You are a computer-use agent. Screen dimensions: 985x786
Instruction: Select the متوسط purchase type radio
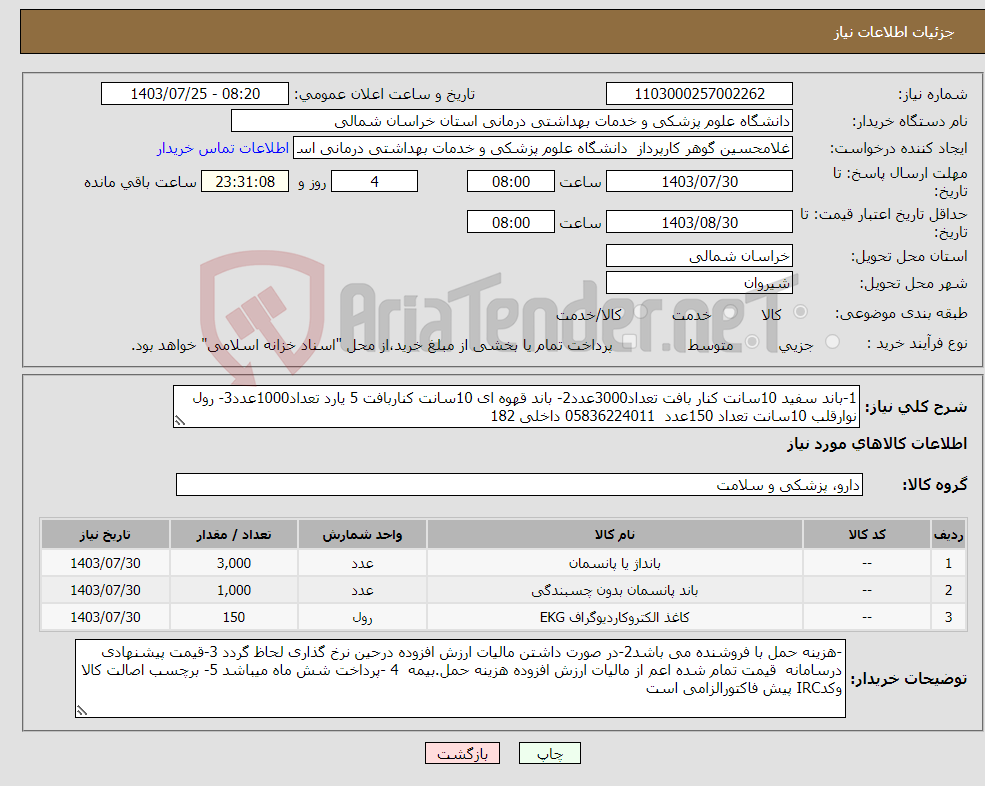752,342
